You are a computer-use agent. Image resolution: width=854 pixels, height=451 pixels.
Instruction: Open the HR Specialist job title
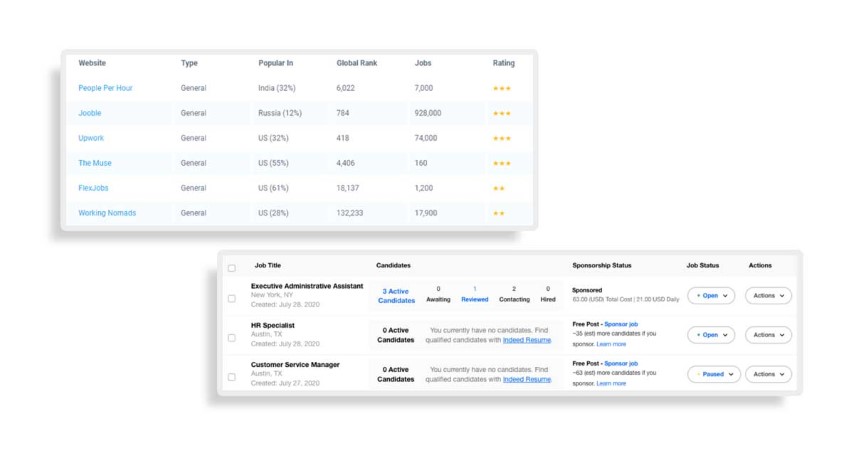coord(272,325)
